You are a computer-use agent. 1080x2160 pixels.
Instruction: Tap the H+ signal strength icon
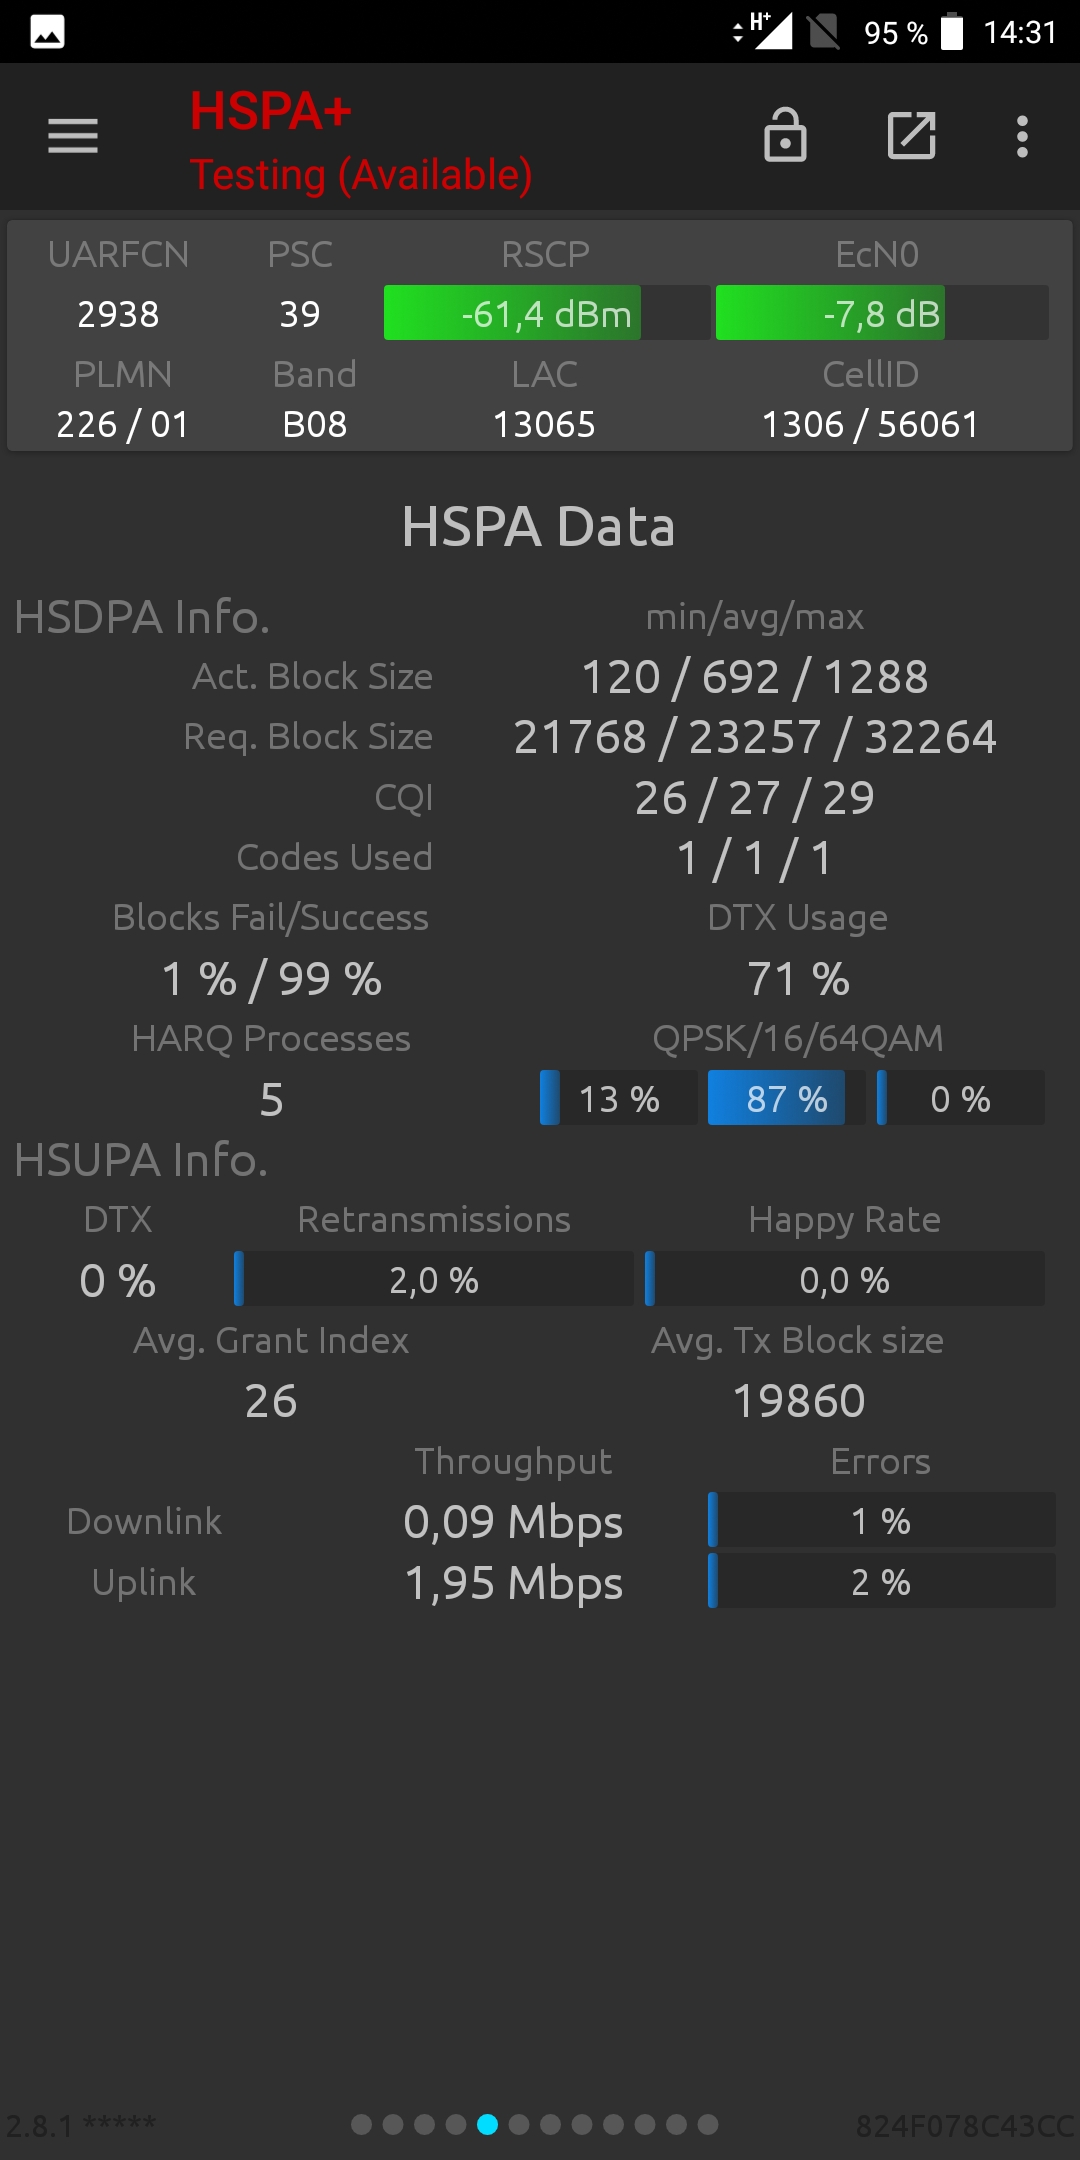coord(763,31)
